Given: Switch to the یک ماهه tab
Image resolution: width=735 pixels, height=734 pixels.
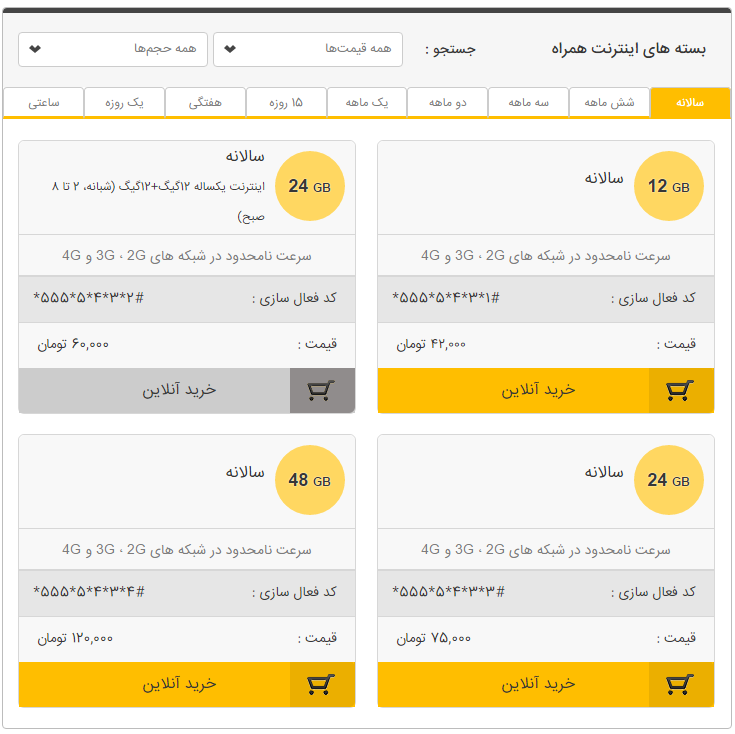Looking at the screenshot, I should [367, 102].
